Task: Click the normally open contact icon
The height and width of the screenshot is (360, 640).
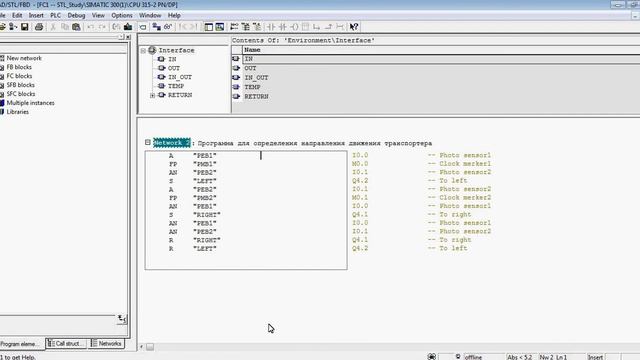Action: pos(271,27)
